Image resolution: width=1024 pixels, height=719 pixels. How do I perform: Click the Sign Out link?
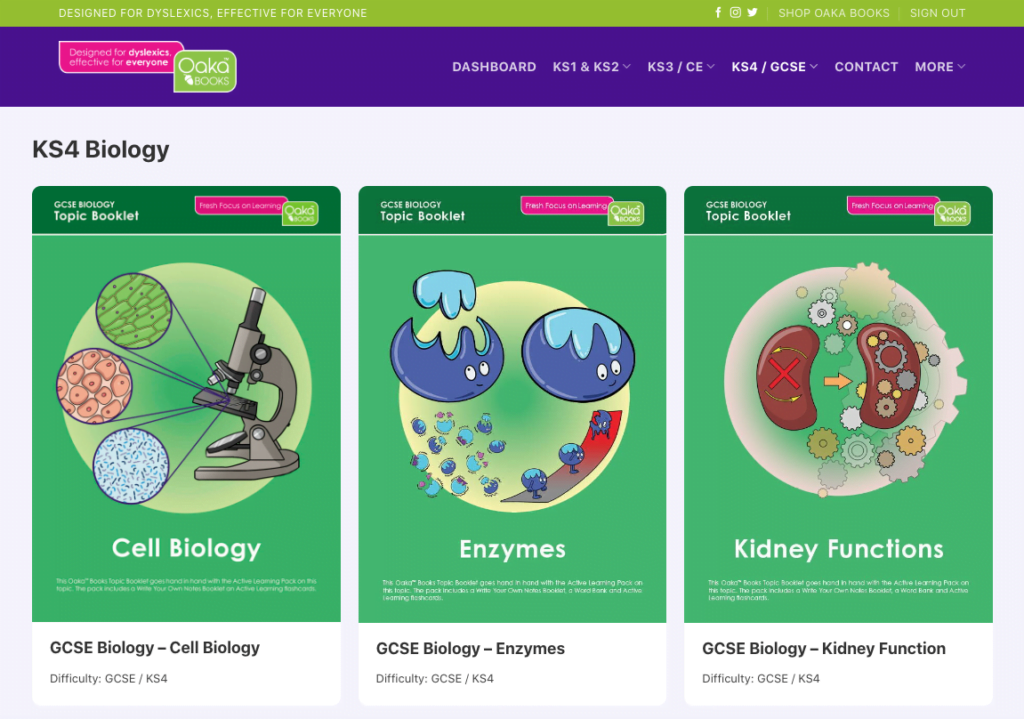(937, 13)
